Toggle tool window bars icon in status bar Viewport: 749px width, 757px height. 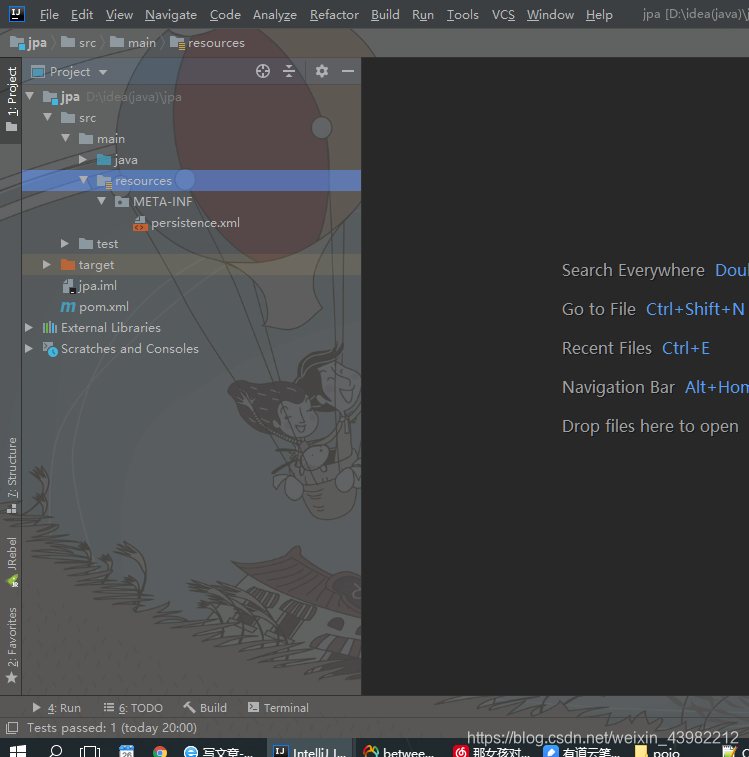pos(12,728)
